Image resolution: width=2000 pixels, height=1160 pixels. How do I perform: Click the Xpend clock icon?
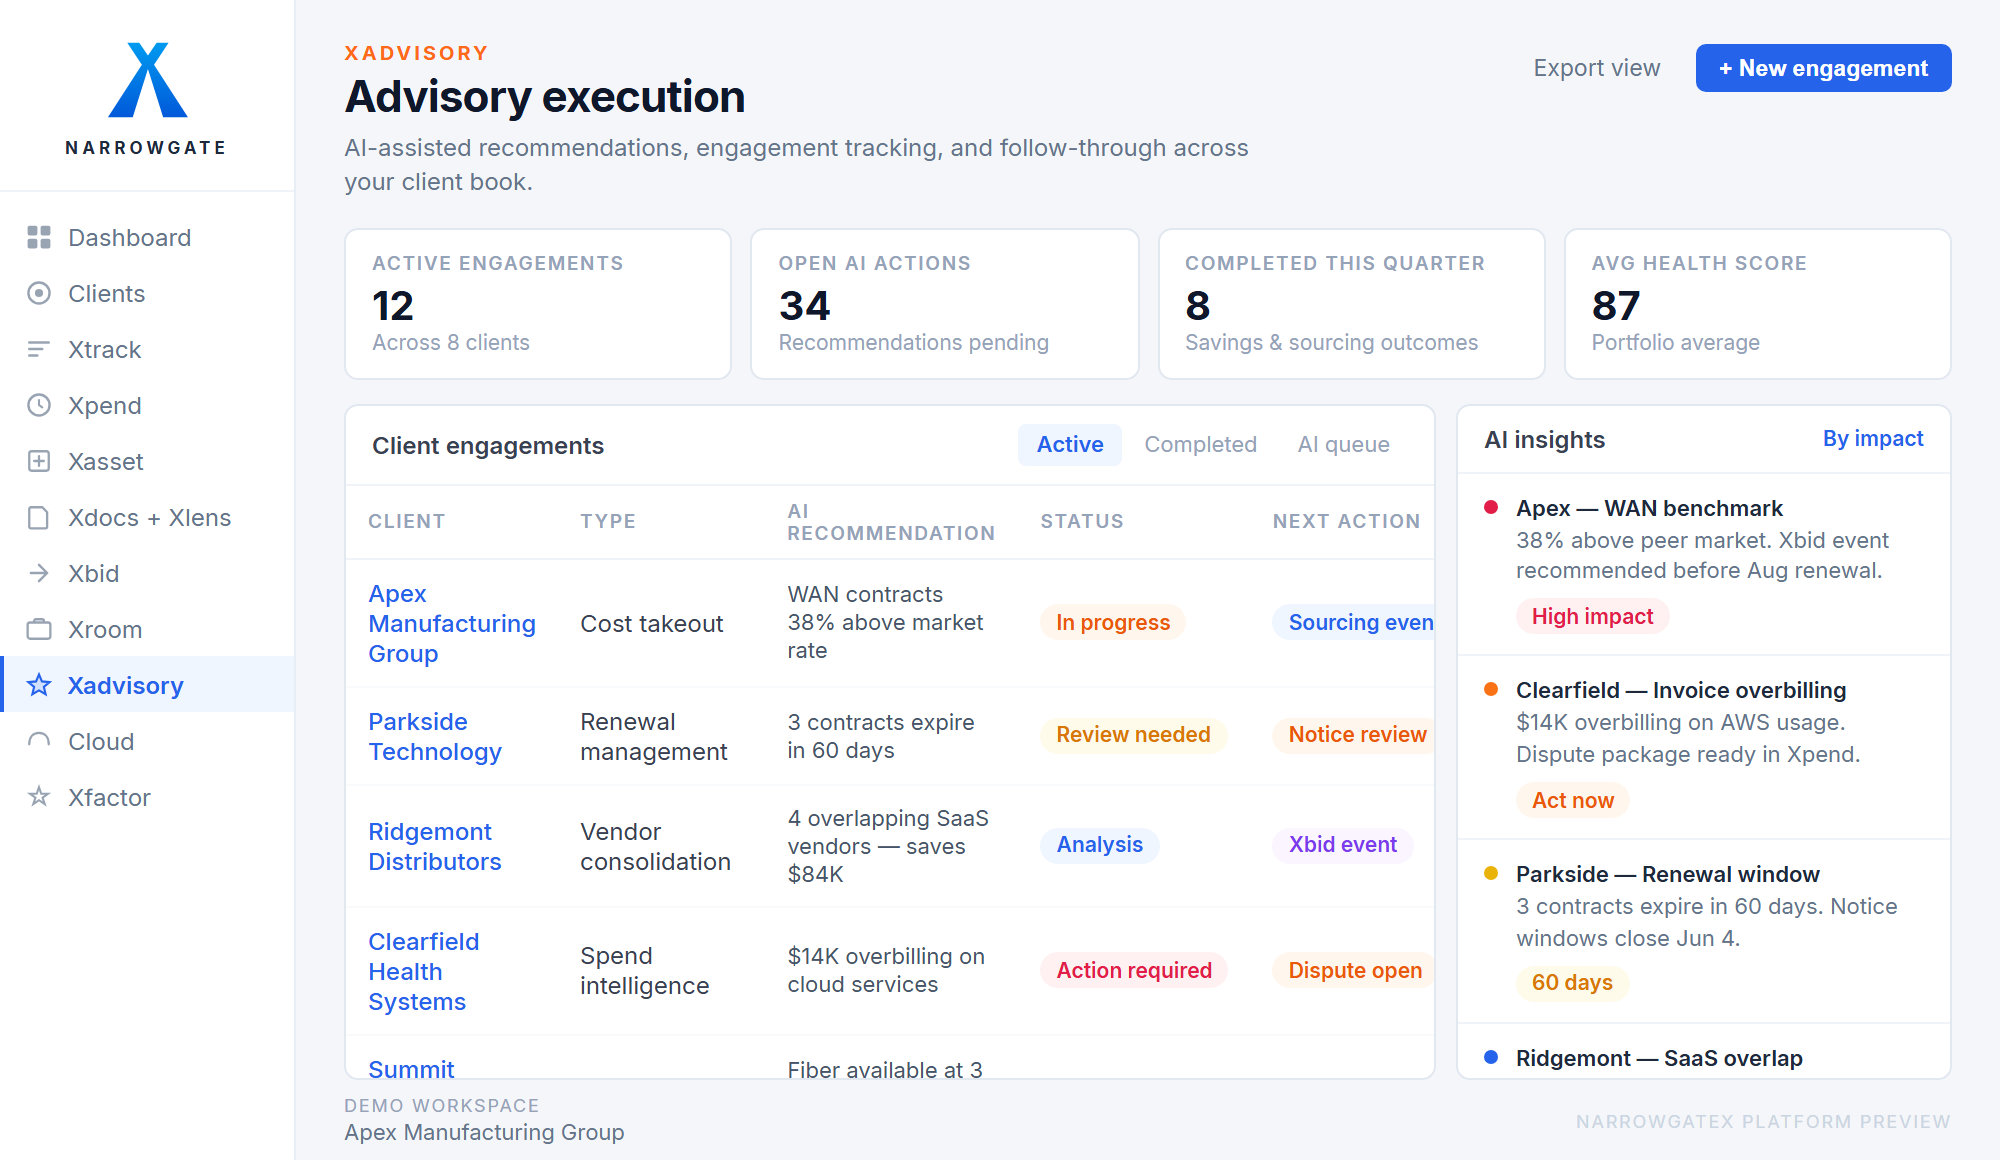[39, 405]
